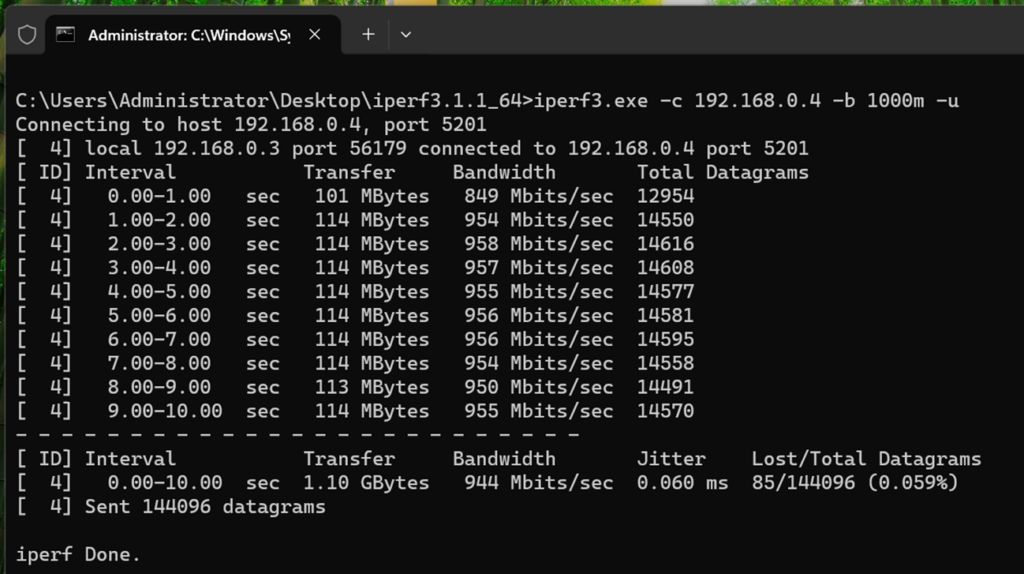The width and height of the screenshot is (1024, 574).
Task: Click the 85/144096 (0.059%) lost datagrams value
Action: coord(854,483)
